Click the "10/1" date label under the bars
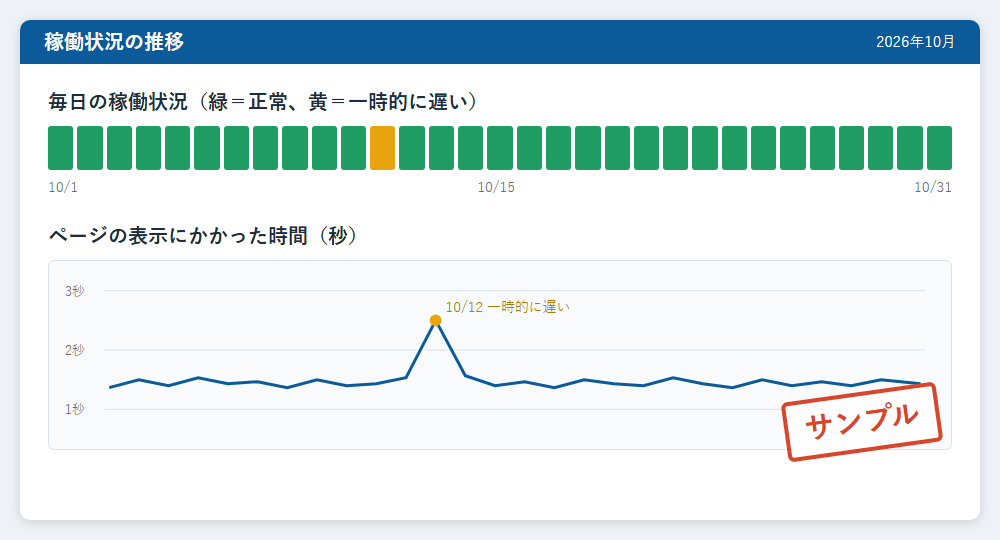 (63, 187)
